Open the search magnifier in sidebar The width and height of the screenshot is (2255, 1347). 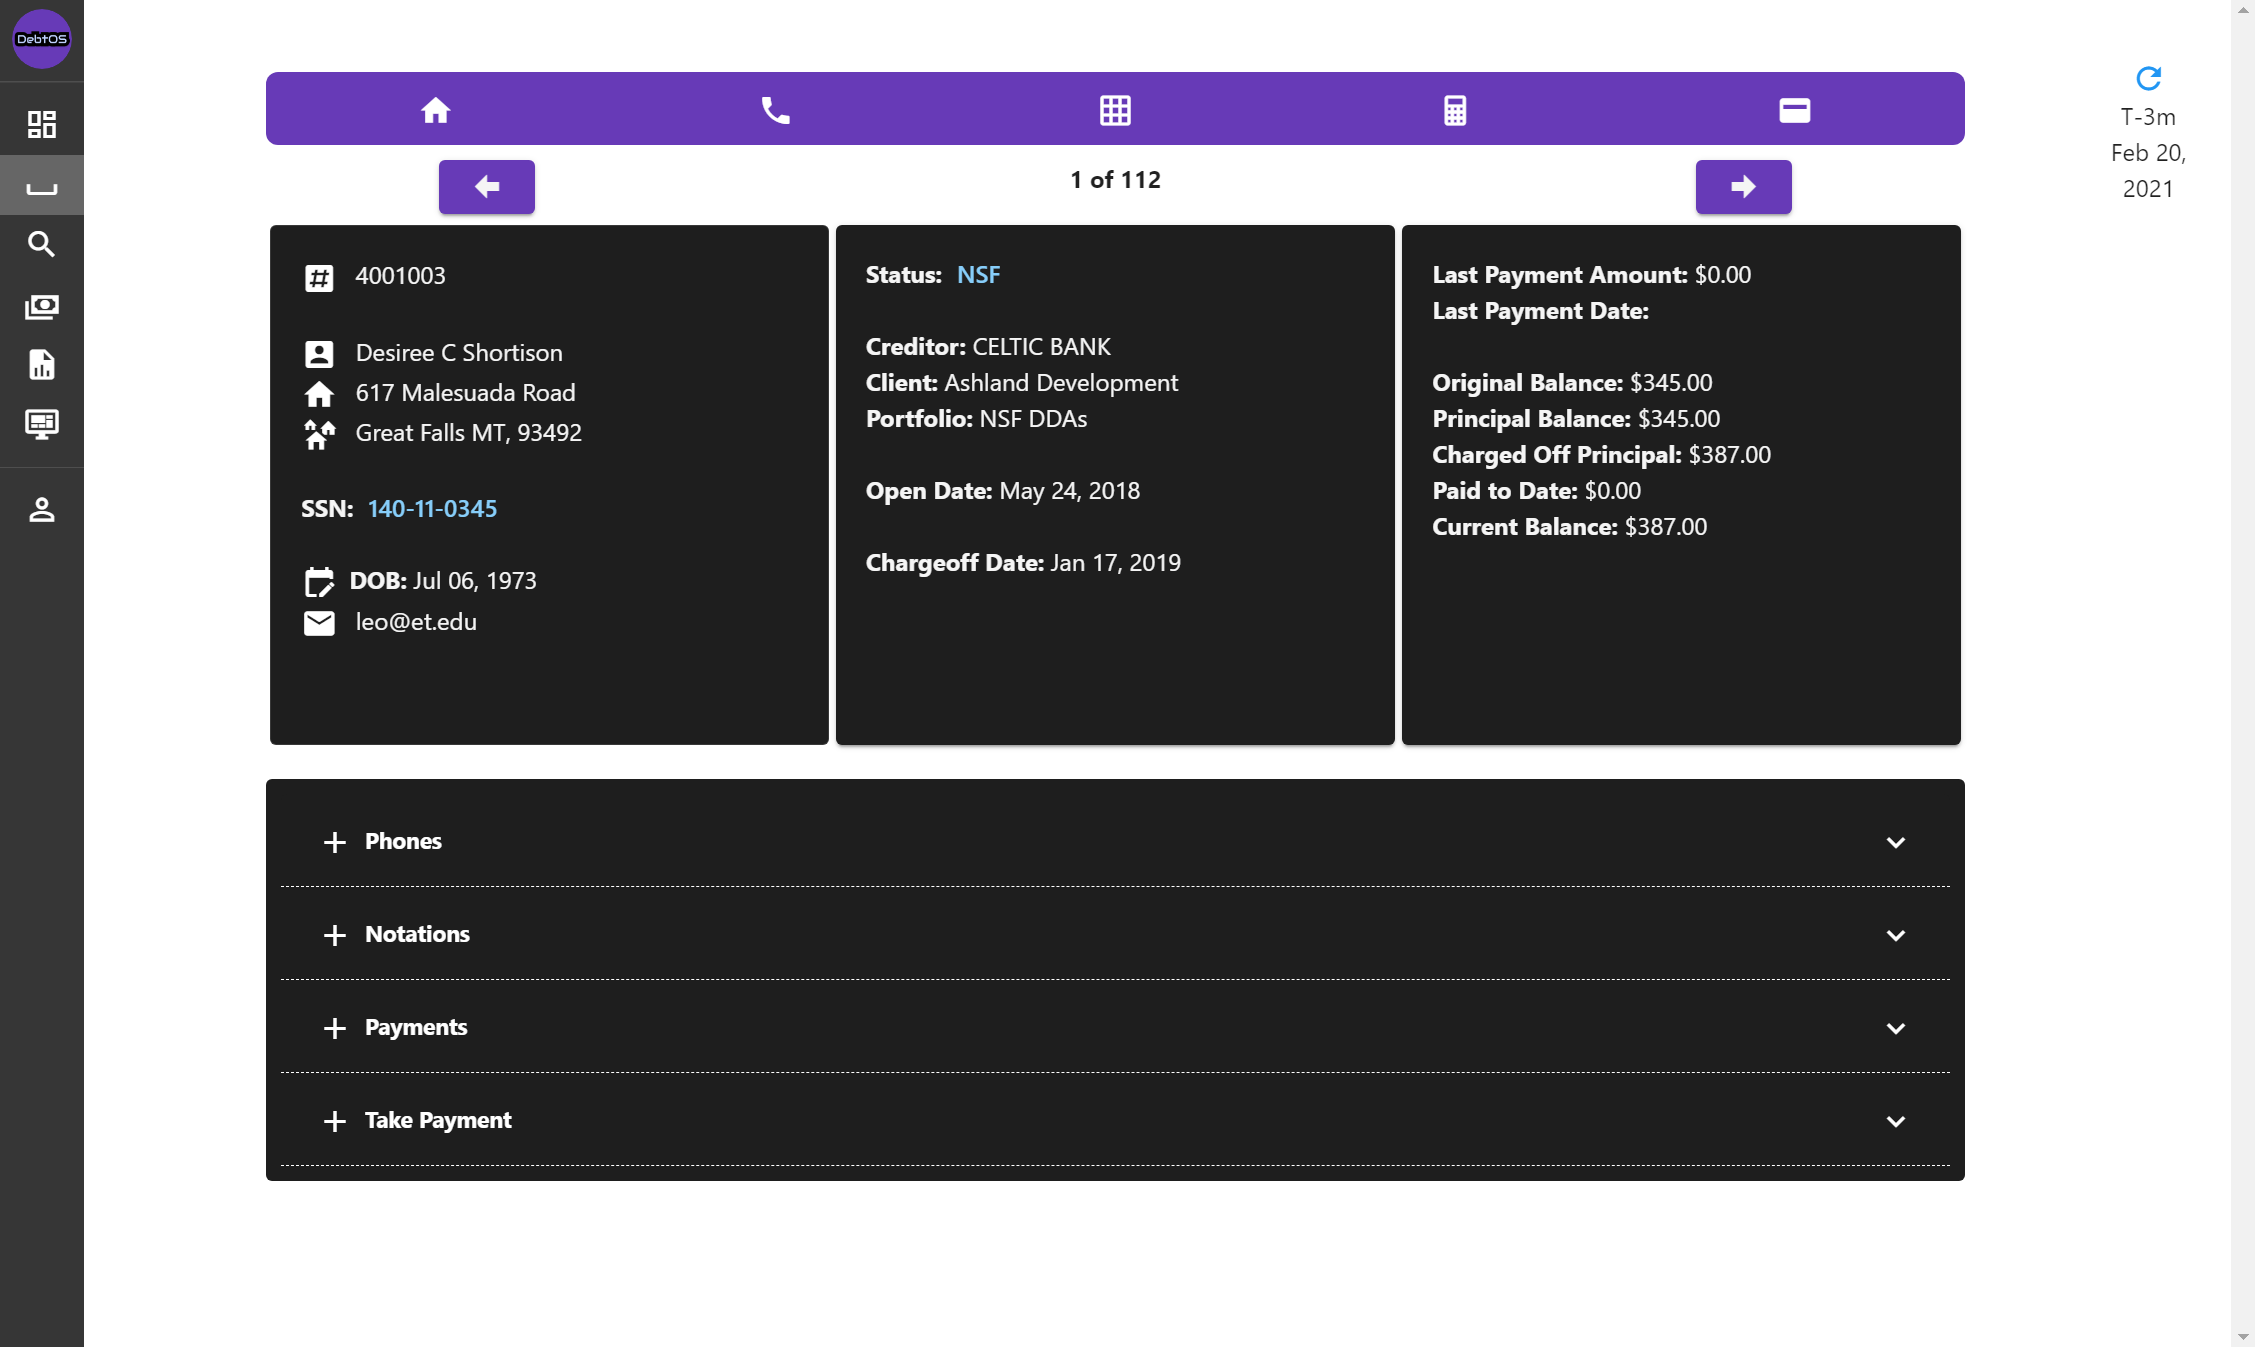coord(41,244)
